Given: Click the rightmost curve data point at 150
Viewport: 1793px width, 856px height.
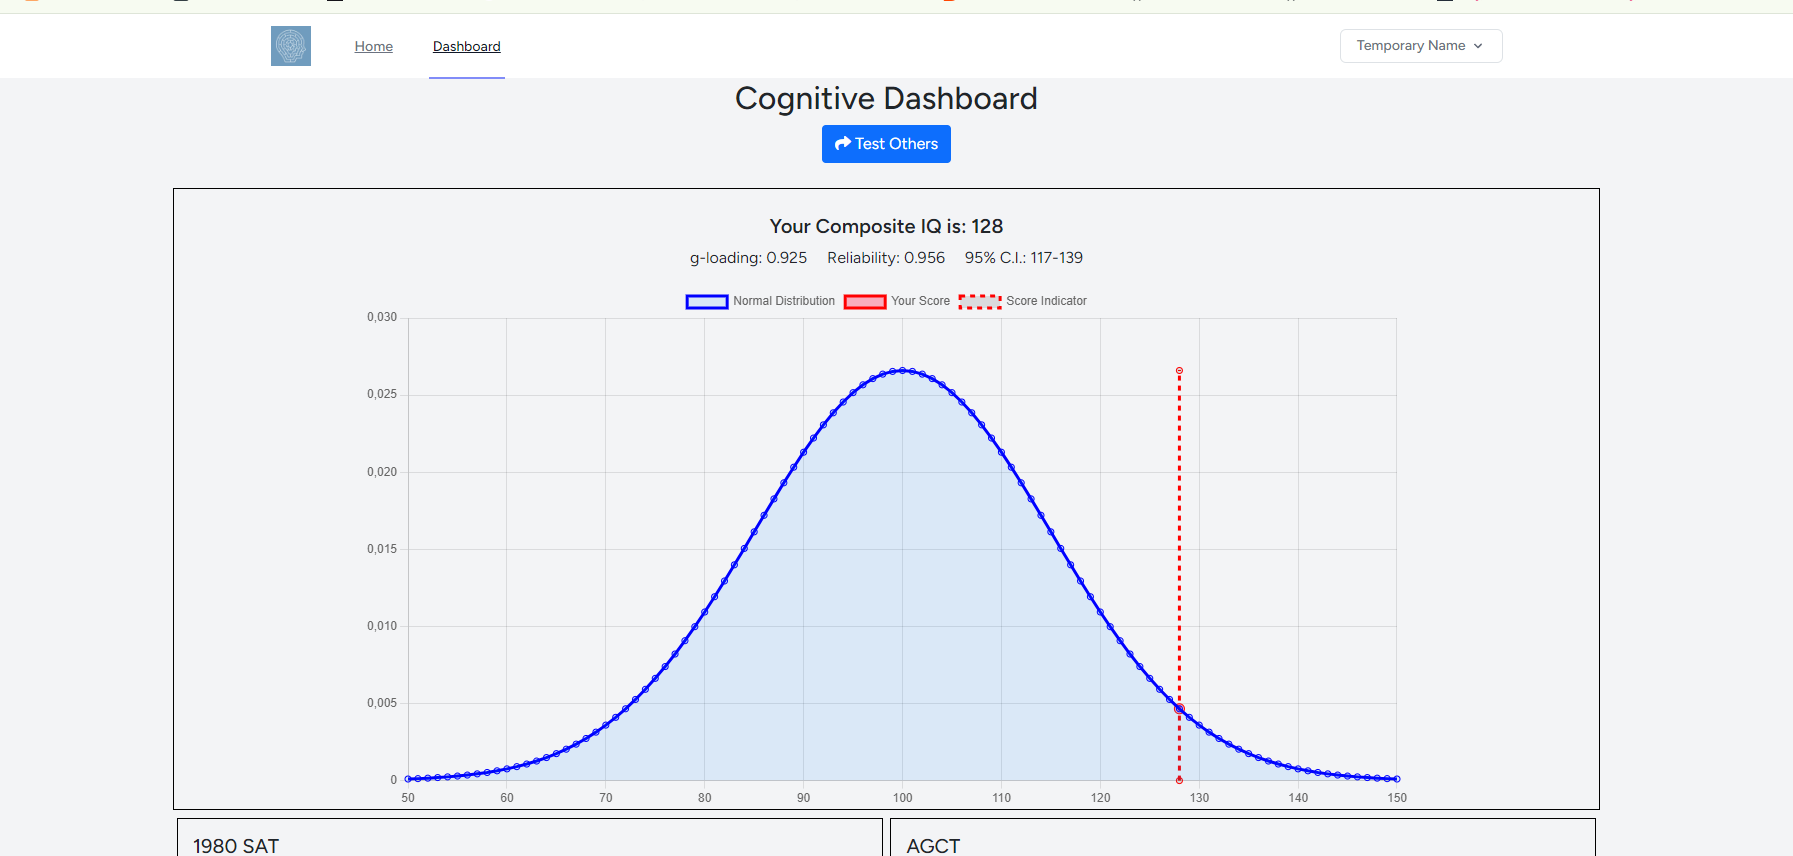Looking at the screenshot, I should [1396, 779].
